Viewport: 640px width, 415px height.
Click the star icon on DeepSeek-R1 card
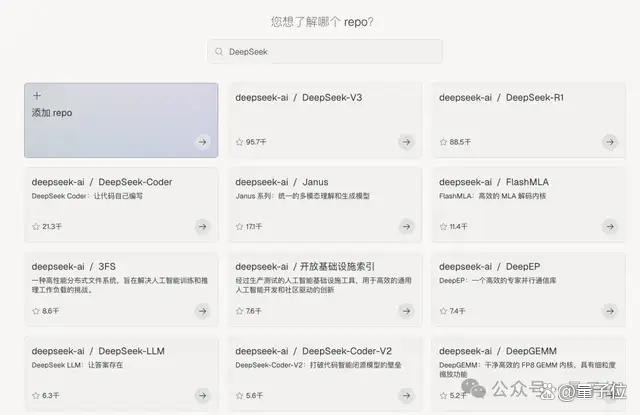pyautogui.click(x=443, y=142)
